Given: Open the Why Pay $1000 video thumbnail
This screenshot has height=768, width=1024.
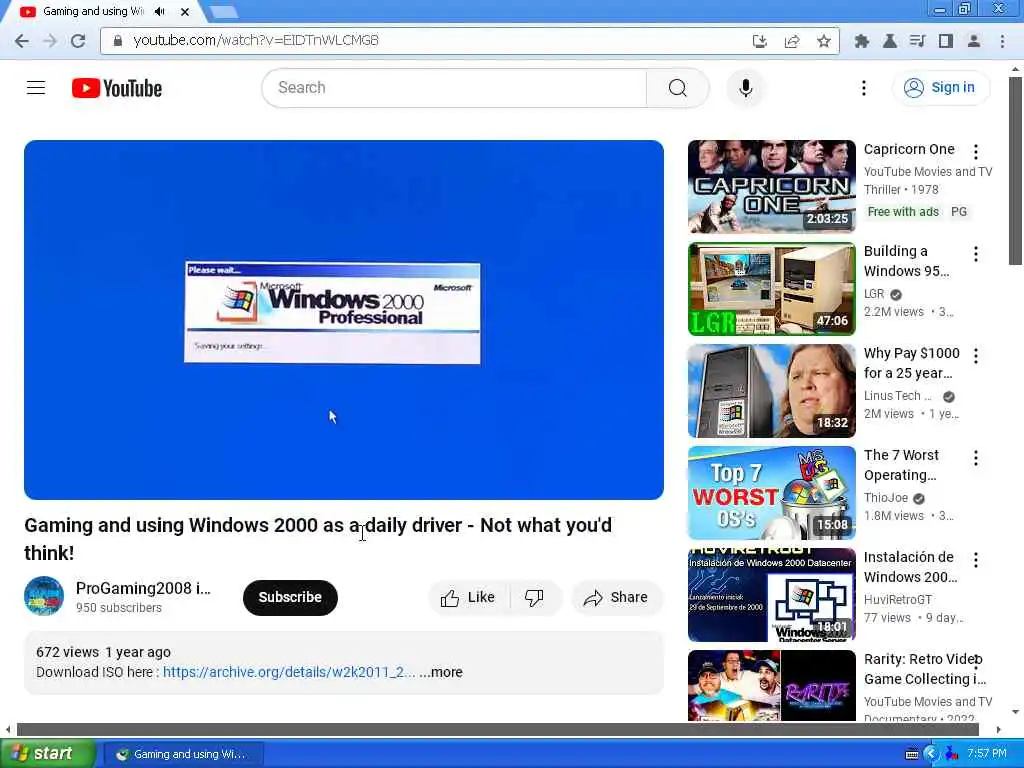Looking at the screenshot, I should point(771,391).
